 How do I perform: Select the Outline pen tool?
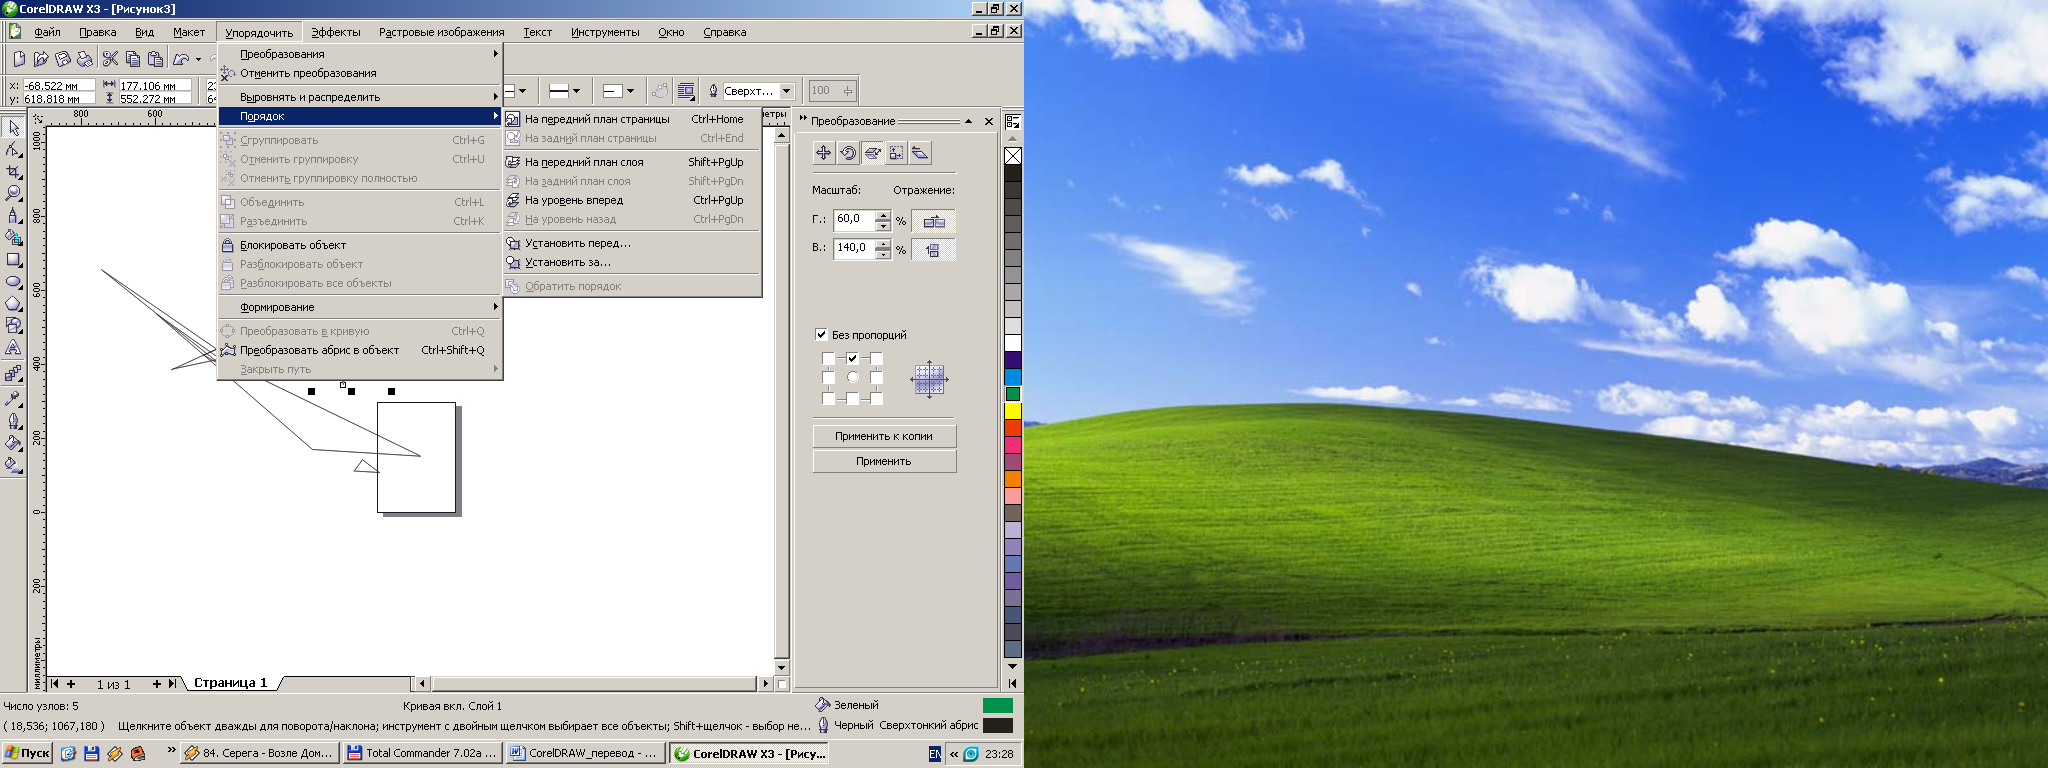13,420
